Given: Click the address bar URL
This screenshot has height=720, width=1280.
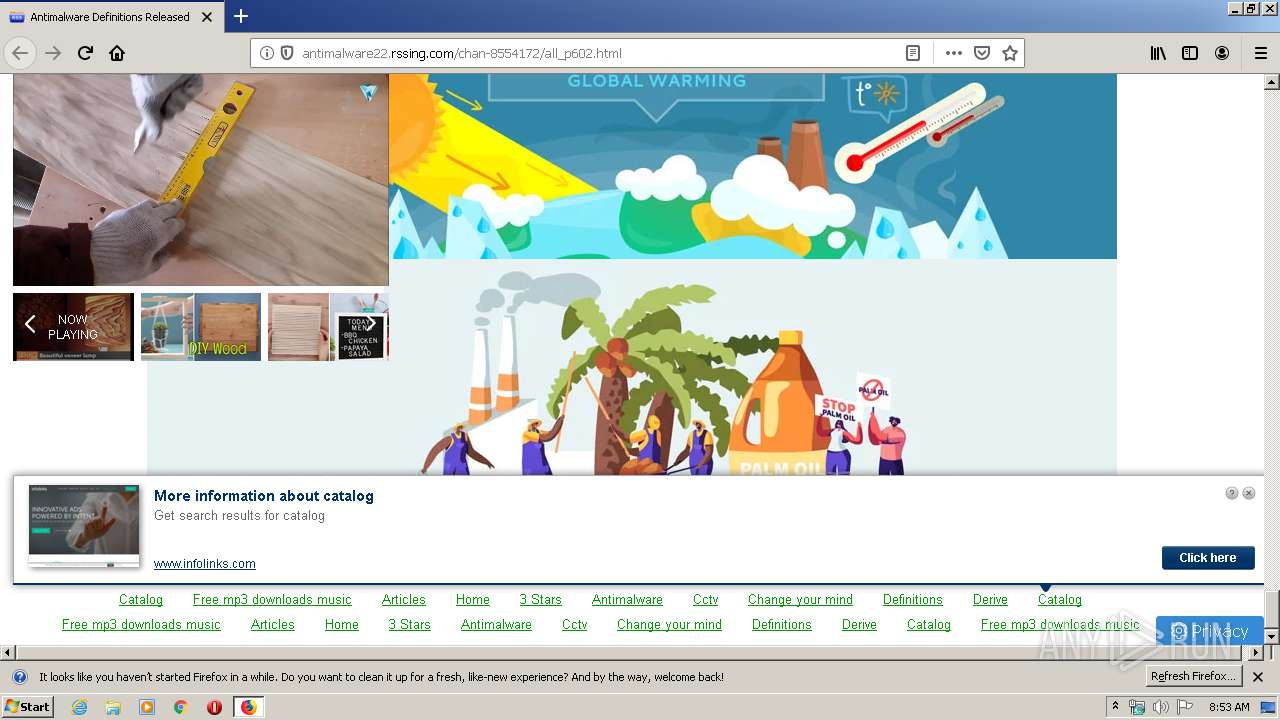Looking at the screenshot, I should point(462,53).
